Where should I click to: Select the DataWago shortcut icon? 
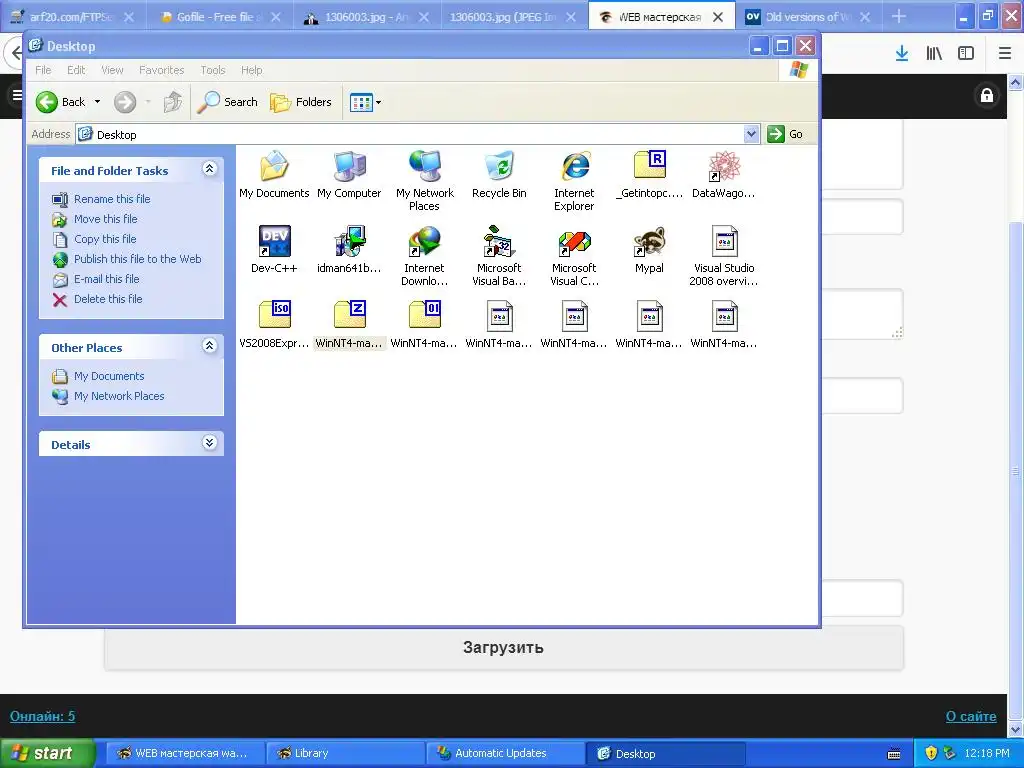point(724,174)
